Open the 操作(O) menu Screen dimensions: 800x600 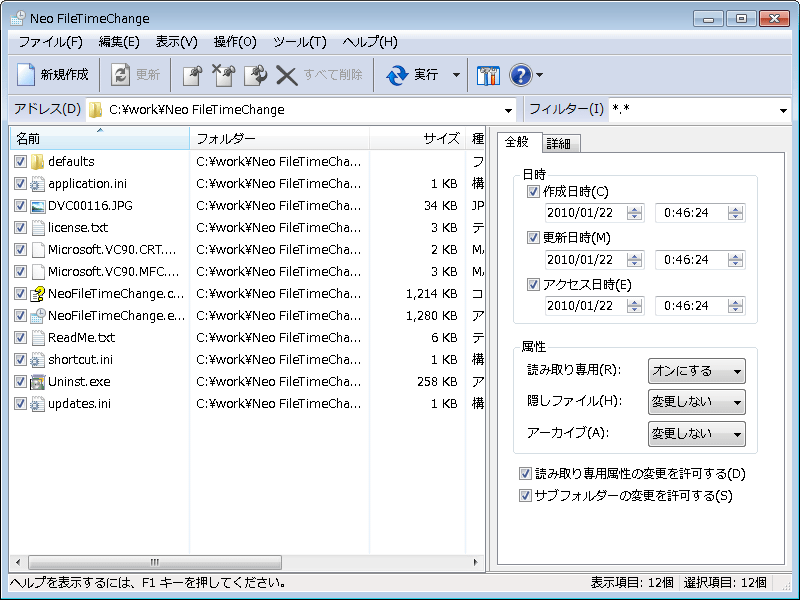pos(235,42)
